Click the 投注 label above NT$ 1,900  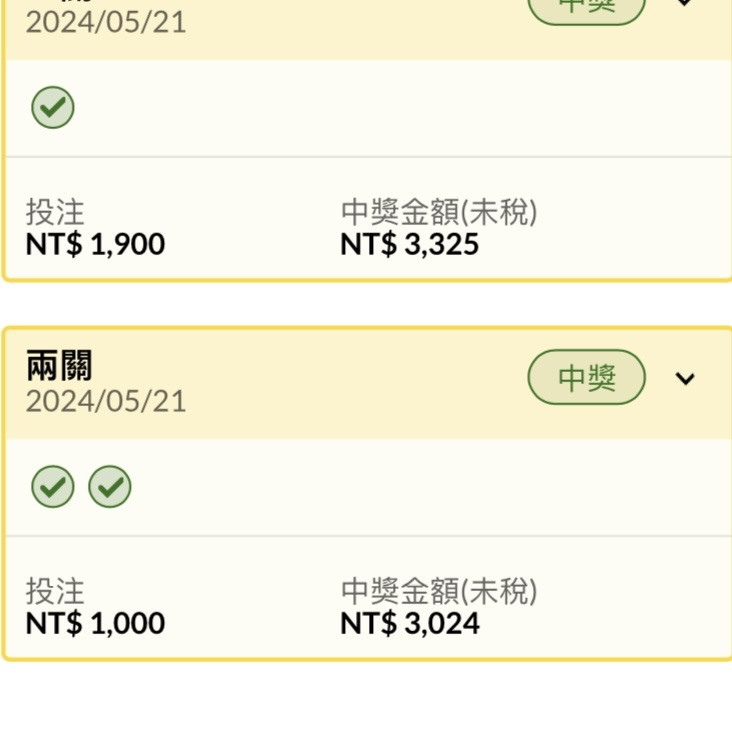55,212
